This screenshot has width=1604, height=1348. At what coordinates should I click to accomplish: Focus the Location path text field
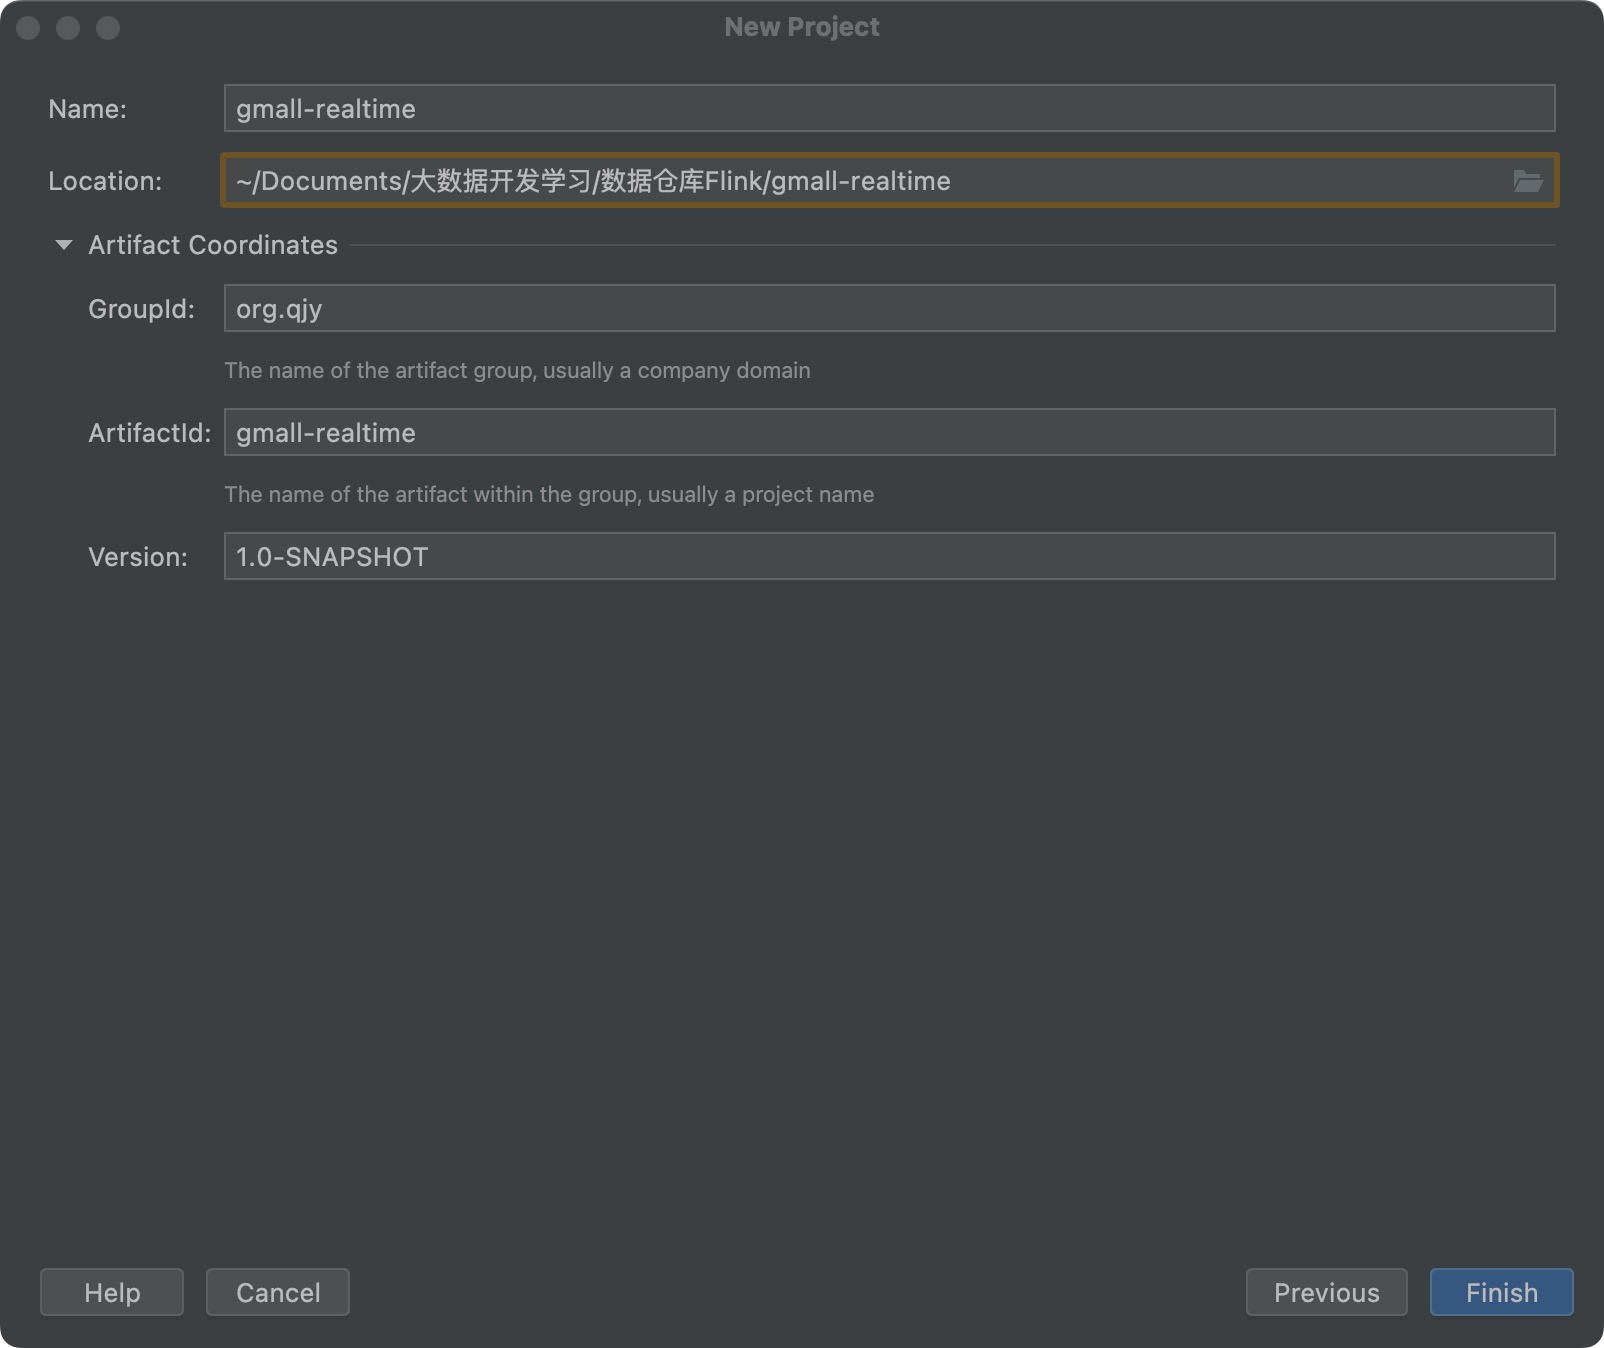coord(860,181)
